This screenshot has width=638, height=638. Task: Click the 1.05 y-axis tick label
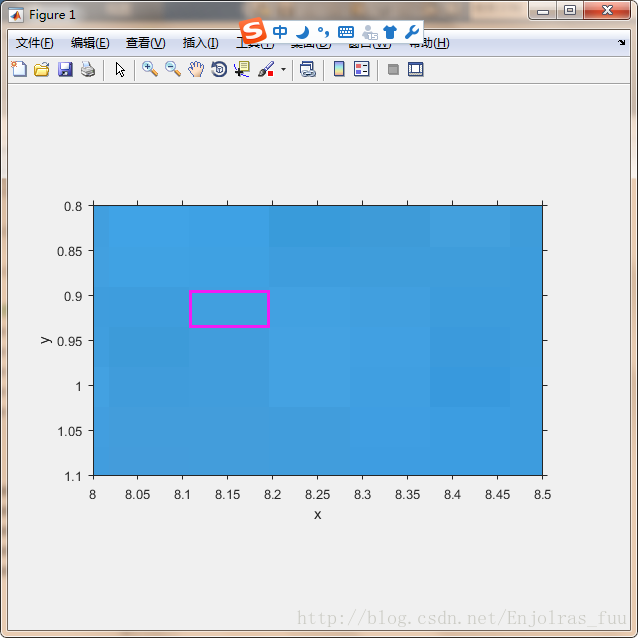pyautogui.click(x=70, y=431)
